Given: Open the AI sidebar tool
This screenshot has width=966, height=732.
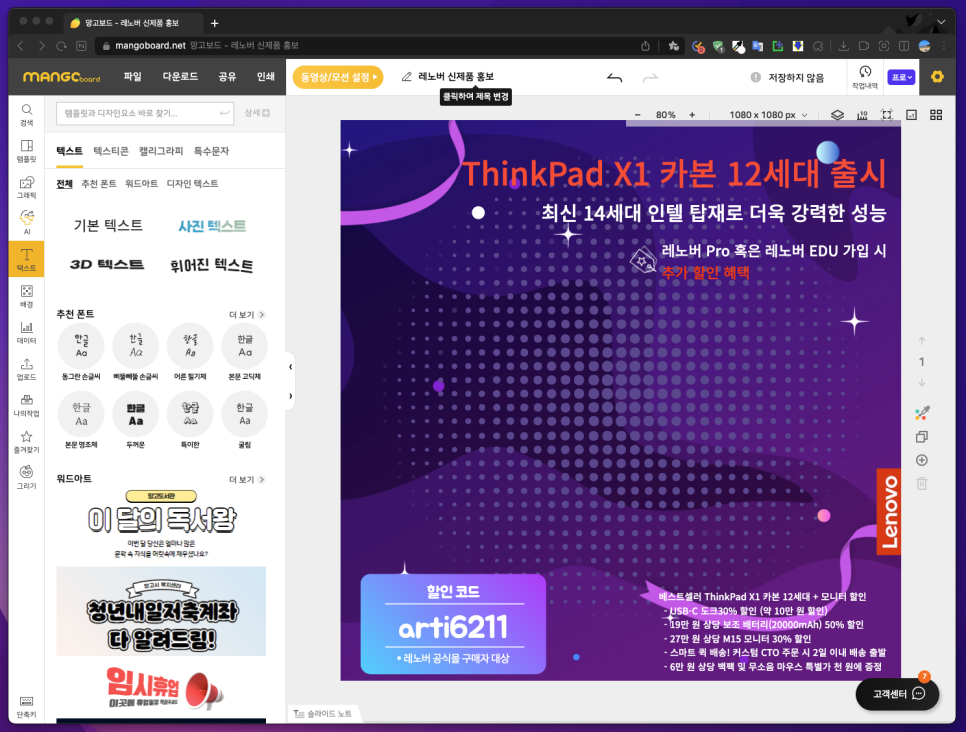Looking at the screenshot, I should [x=26, y=223].
